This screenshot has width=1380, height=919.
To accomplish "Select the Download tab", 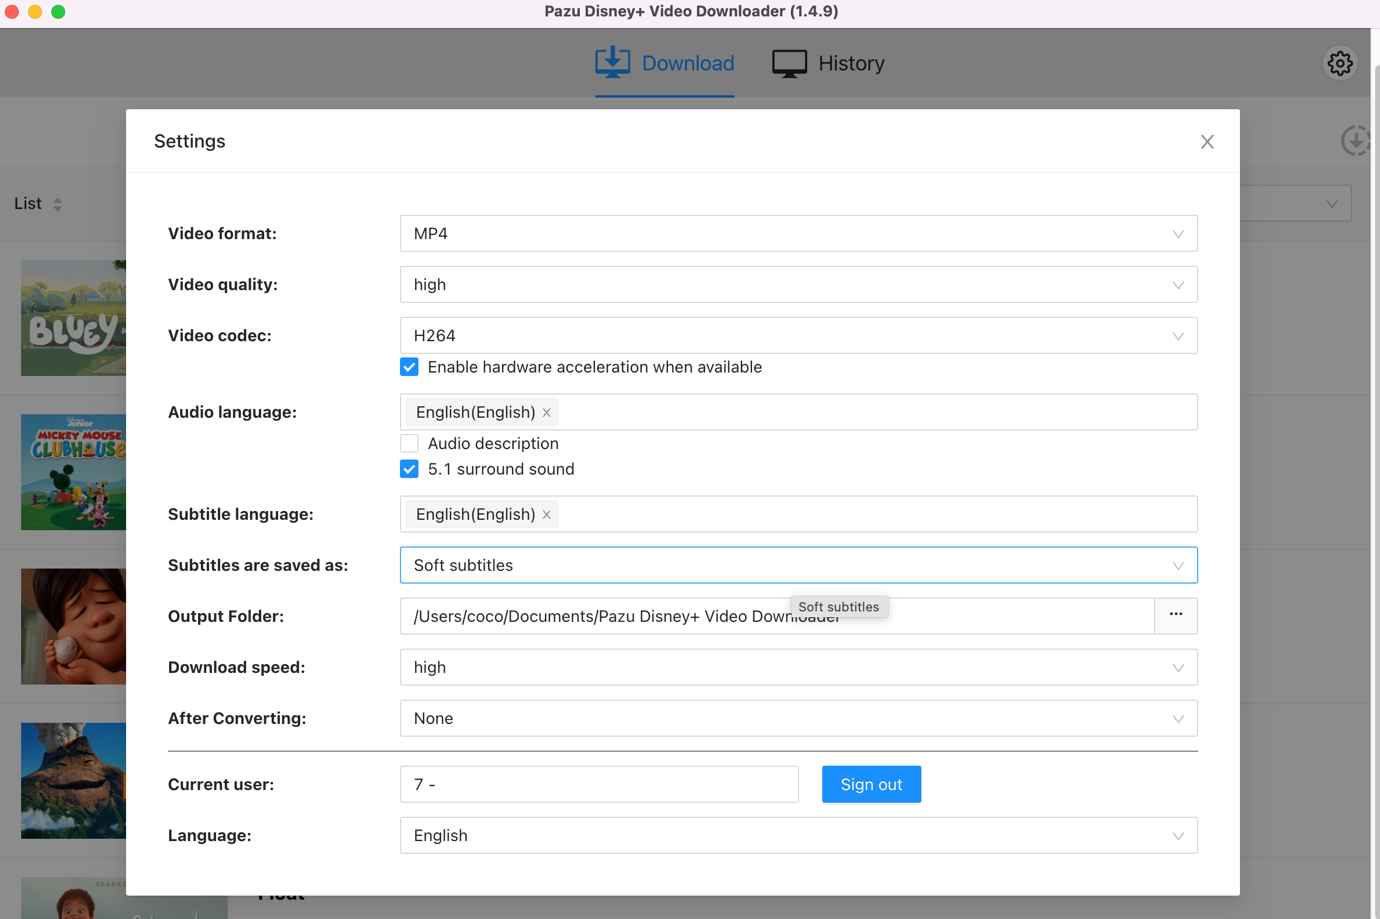I will [x=665, y=63].
